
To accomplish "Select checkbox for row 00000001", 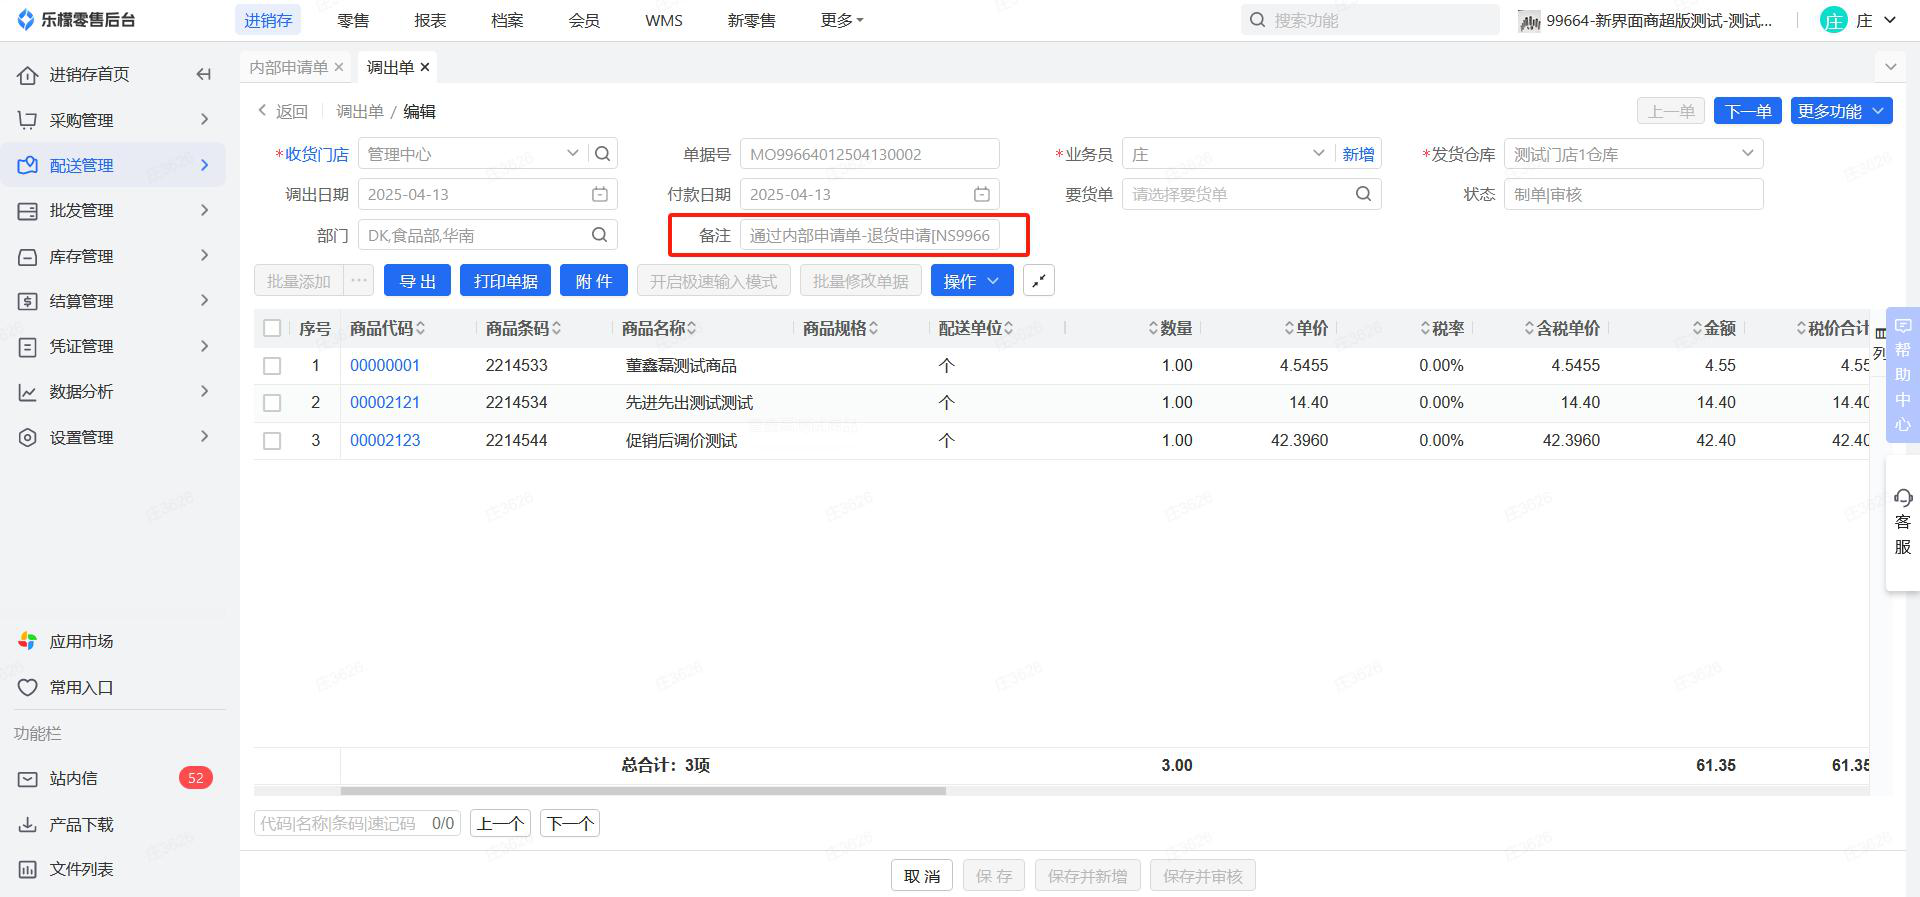I will (x=272, y=366).
